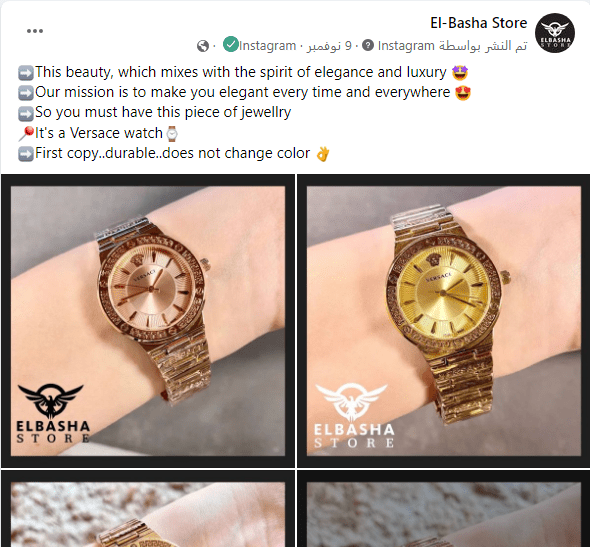Open the El-Basha Store page name
This screenshot has width=590, height=547.
[x=479, y=23]
